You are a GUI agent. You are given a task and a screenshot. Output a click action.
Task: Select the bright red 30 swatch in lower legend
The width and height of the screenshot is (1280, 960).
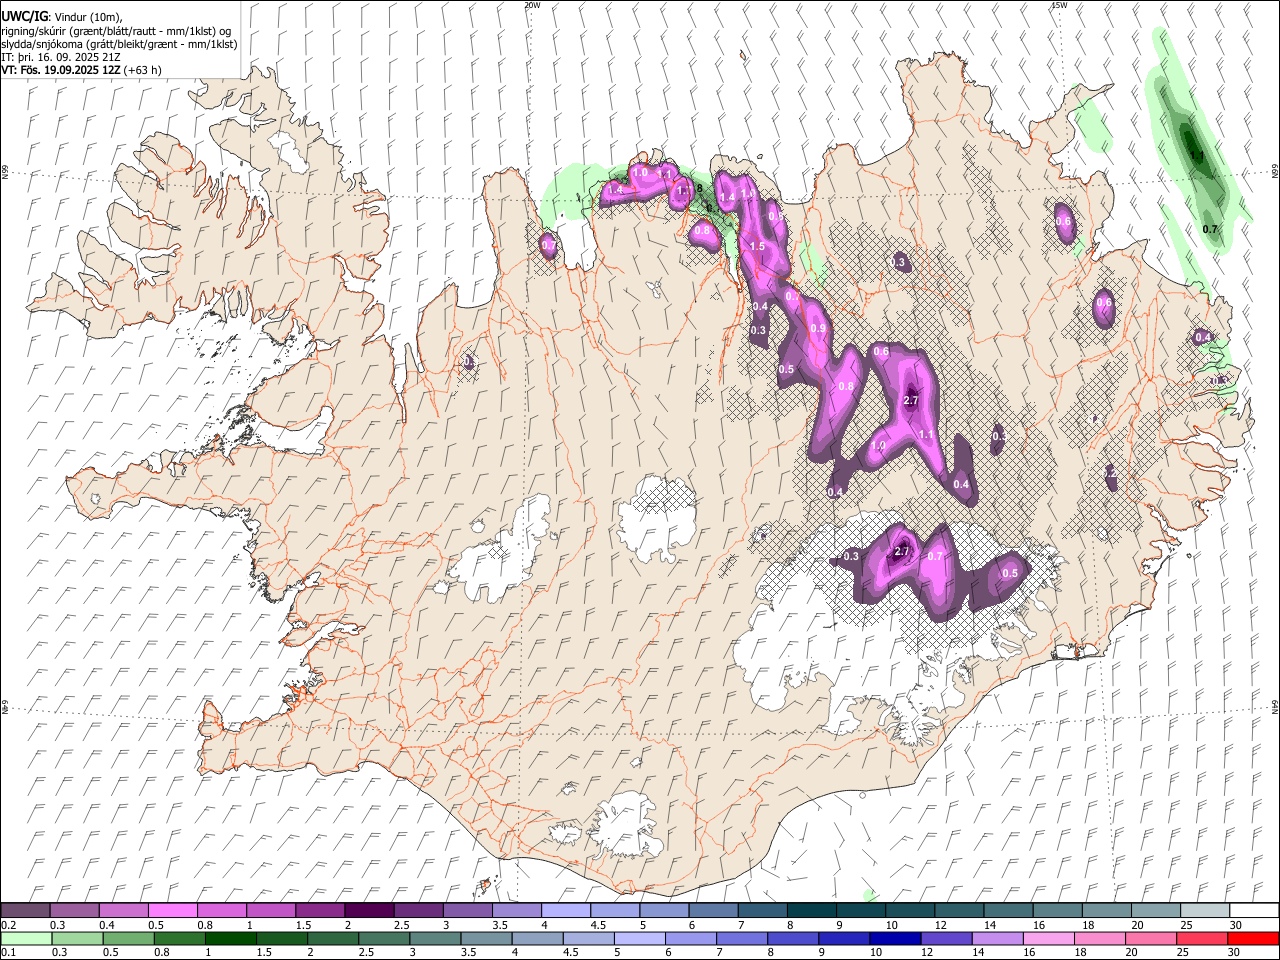click(1253, 939)
